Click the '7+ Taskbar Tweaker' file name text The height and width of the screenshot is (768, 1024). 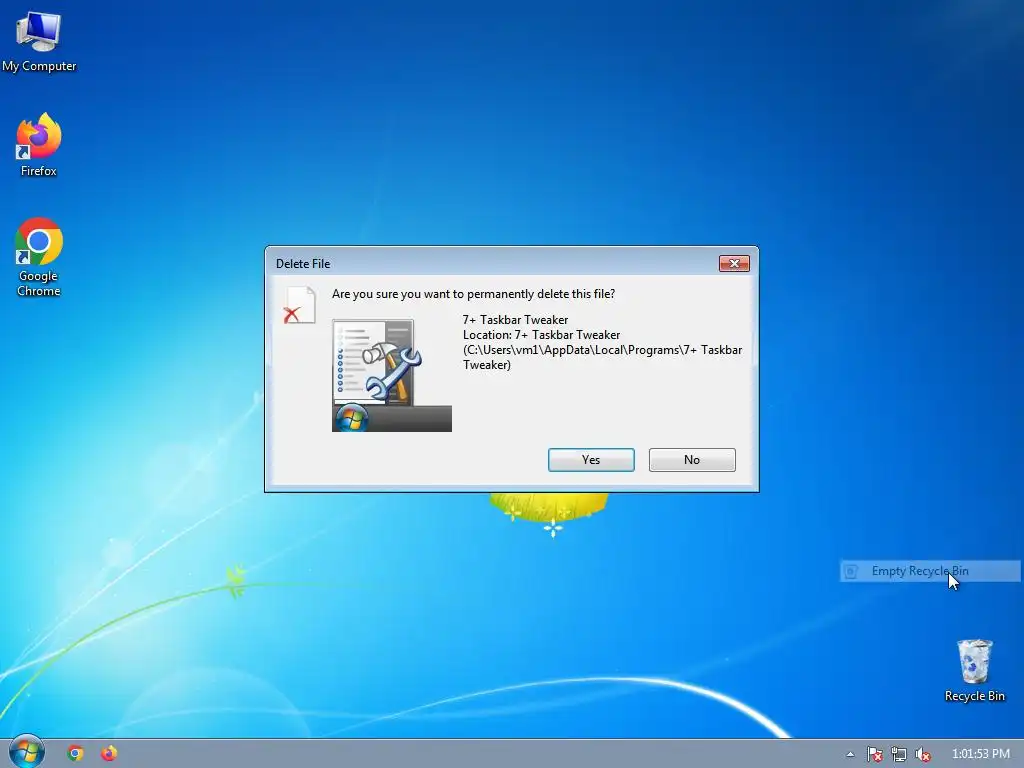point(515,320)
